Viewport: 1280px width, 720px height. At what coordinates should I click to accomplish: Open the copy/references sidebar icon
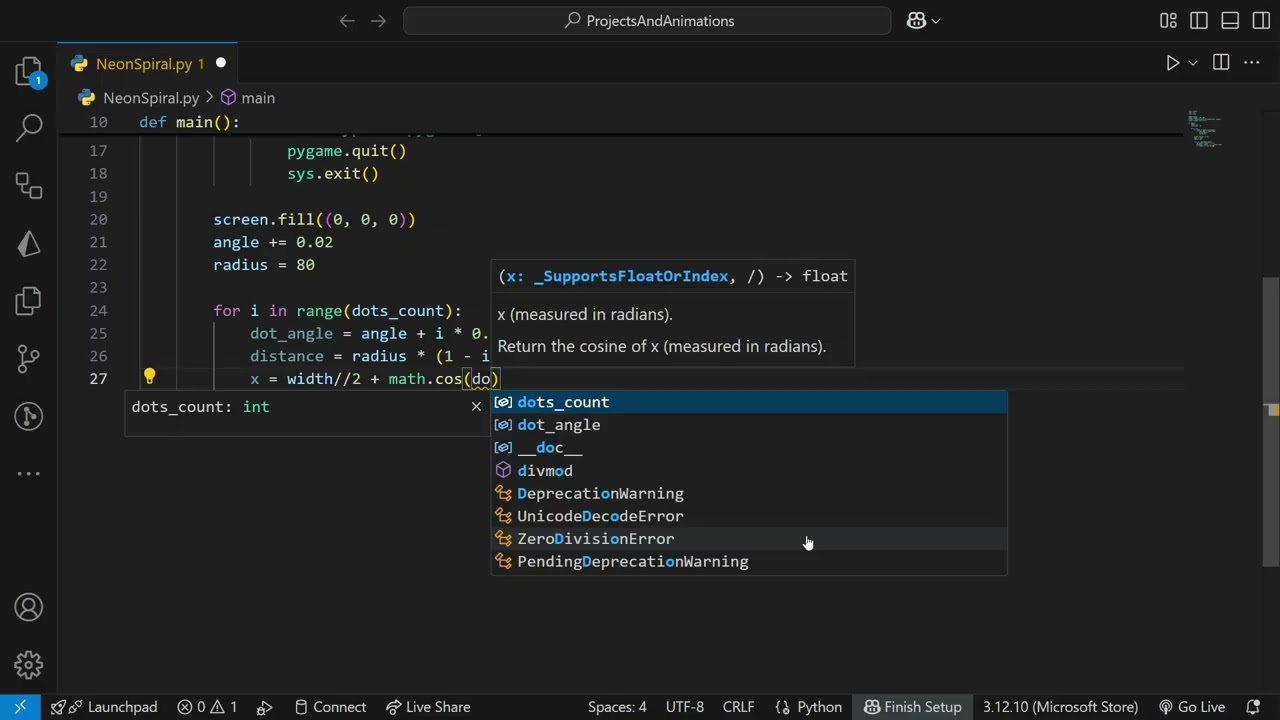tap(29, 300)
